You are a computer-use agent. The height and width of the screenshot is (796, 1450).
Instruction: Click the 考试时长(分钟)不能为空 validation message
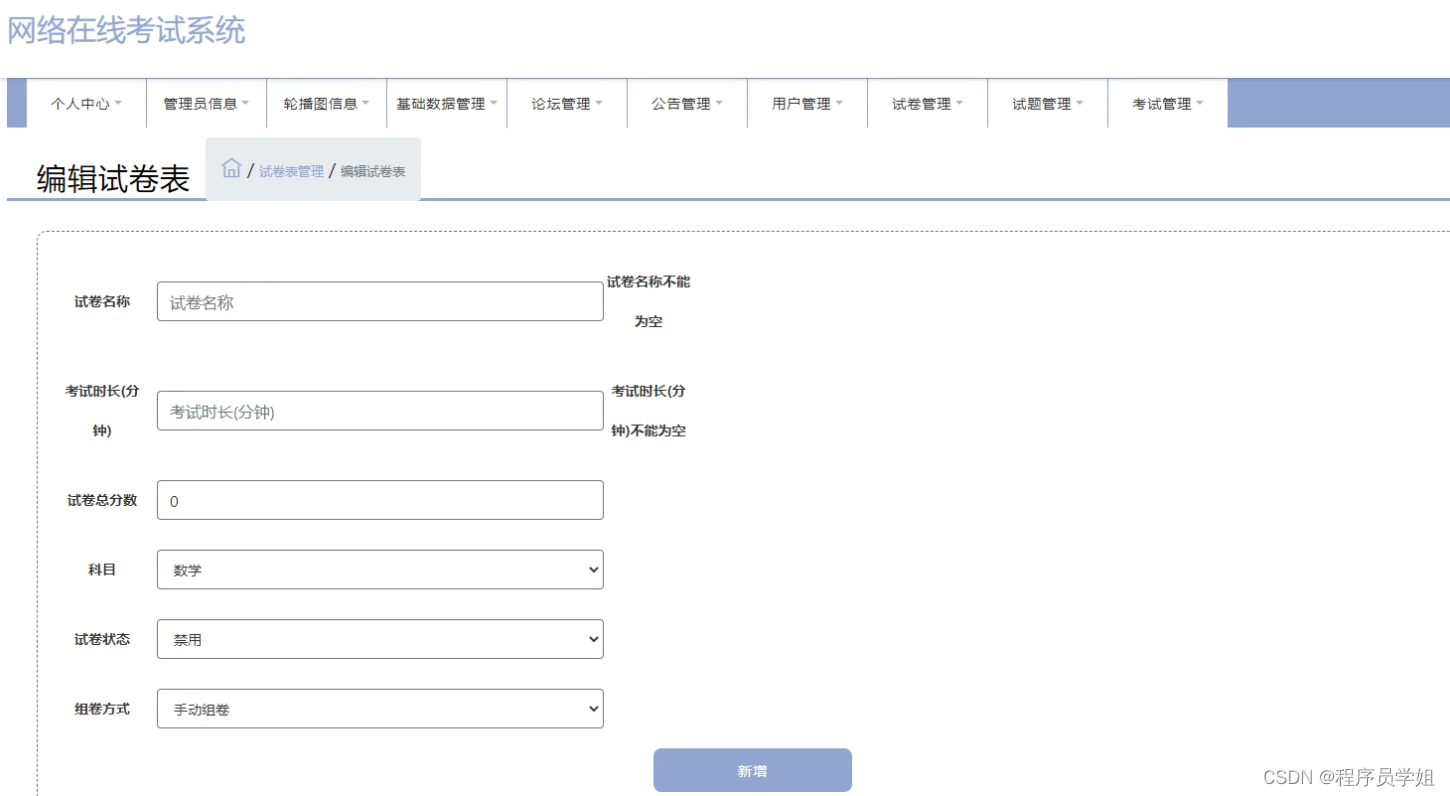point(648,411)
